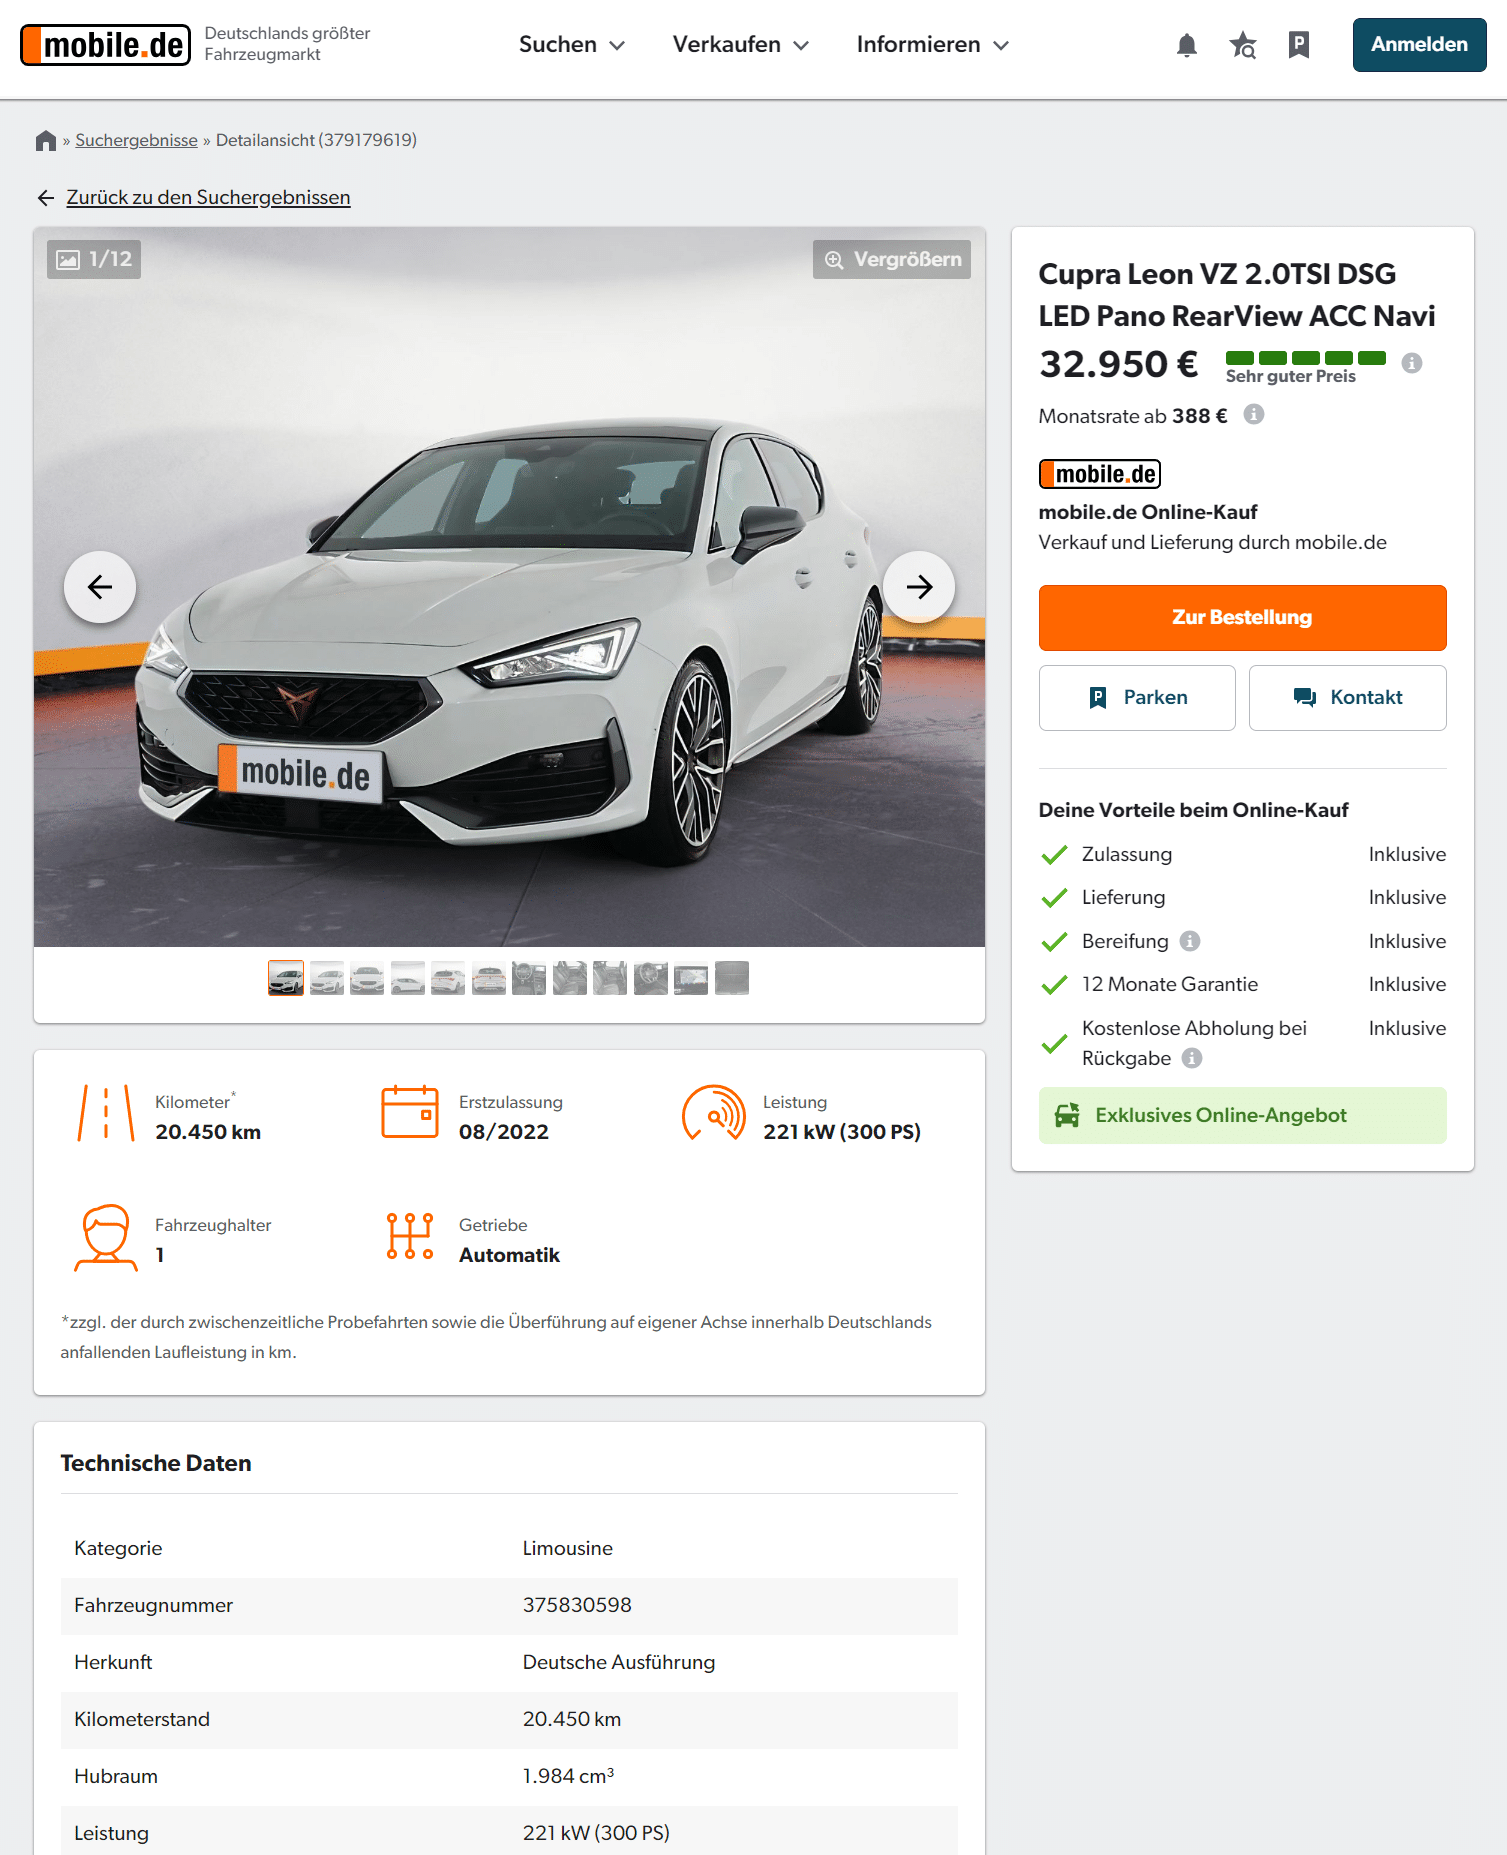The width and height of the screenshot is (1507, 1855).
Task: Click info icon beside Rückgabe
Action: pos(1192,1058)
